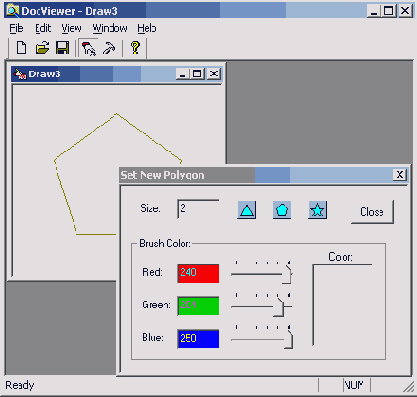Viewport: 417px width, 397px height.
Task: Click the blue color value box
Action: click(x=198, y=339)
